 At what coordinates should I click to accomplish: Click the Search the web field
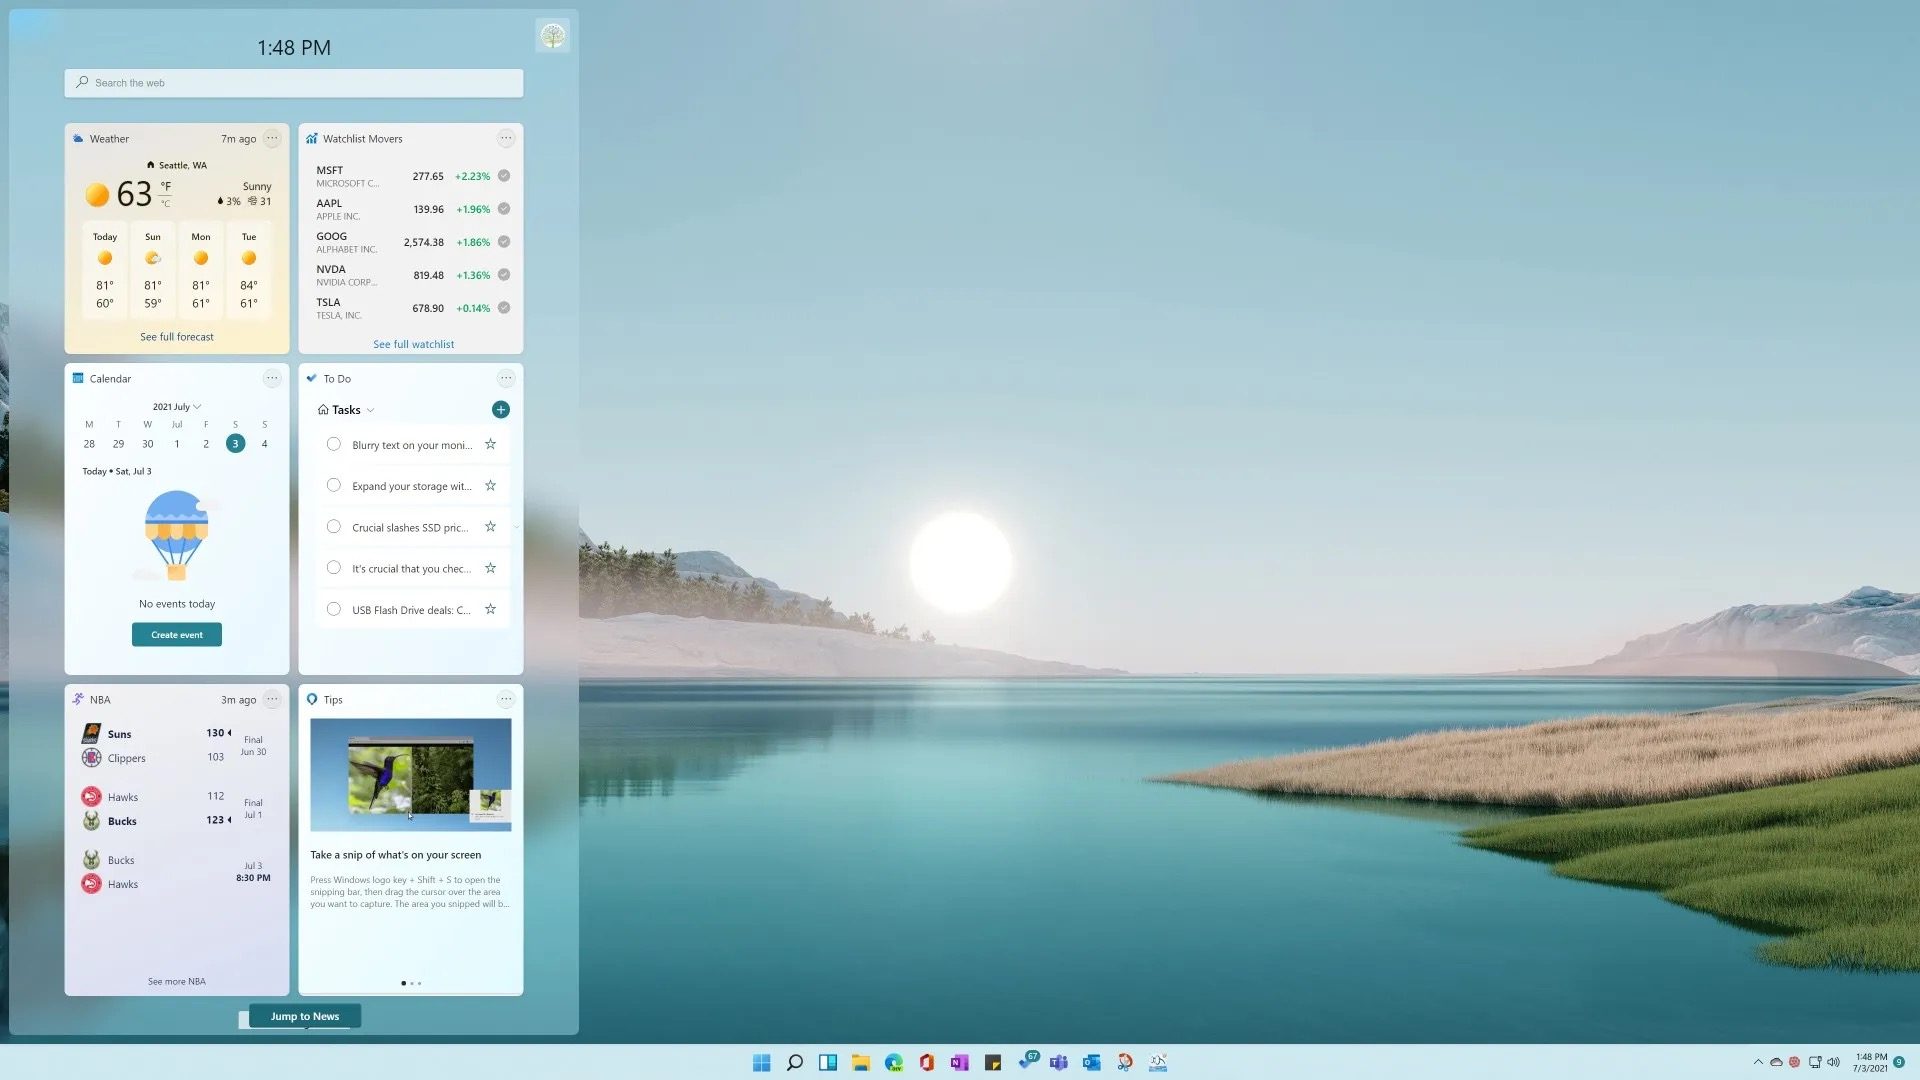point(294,83)
